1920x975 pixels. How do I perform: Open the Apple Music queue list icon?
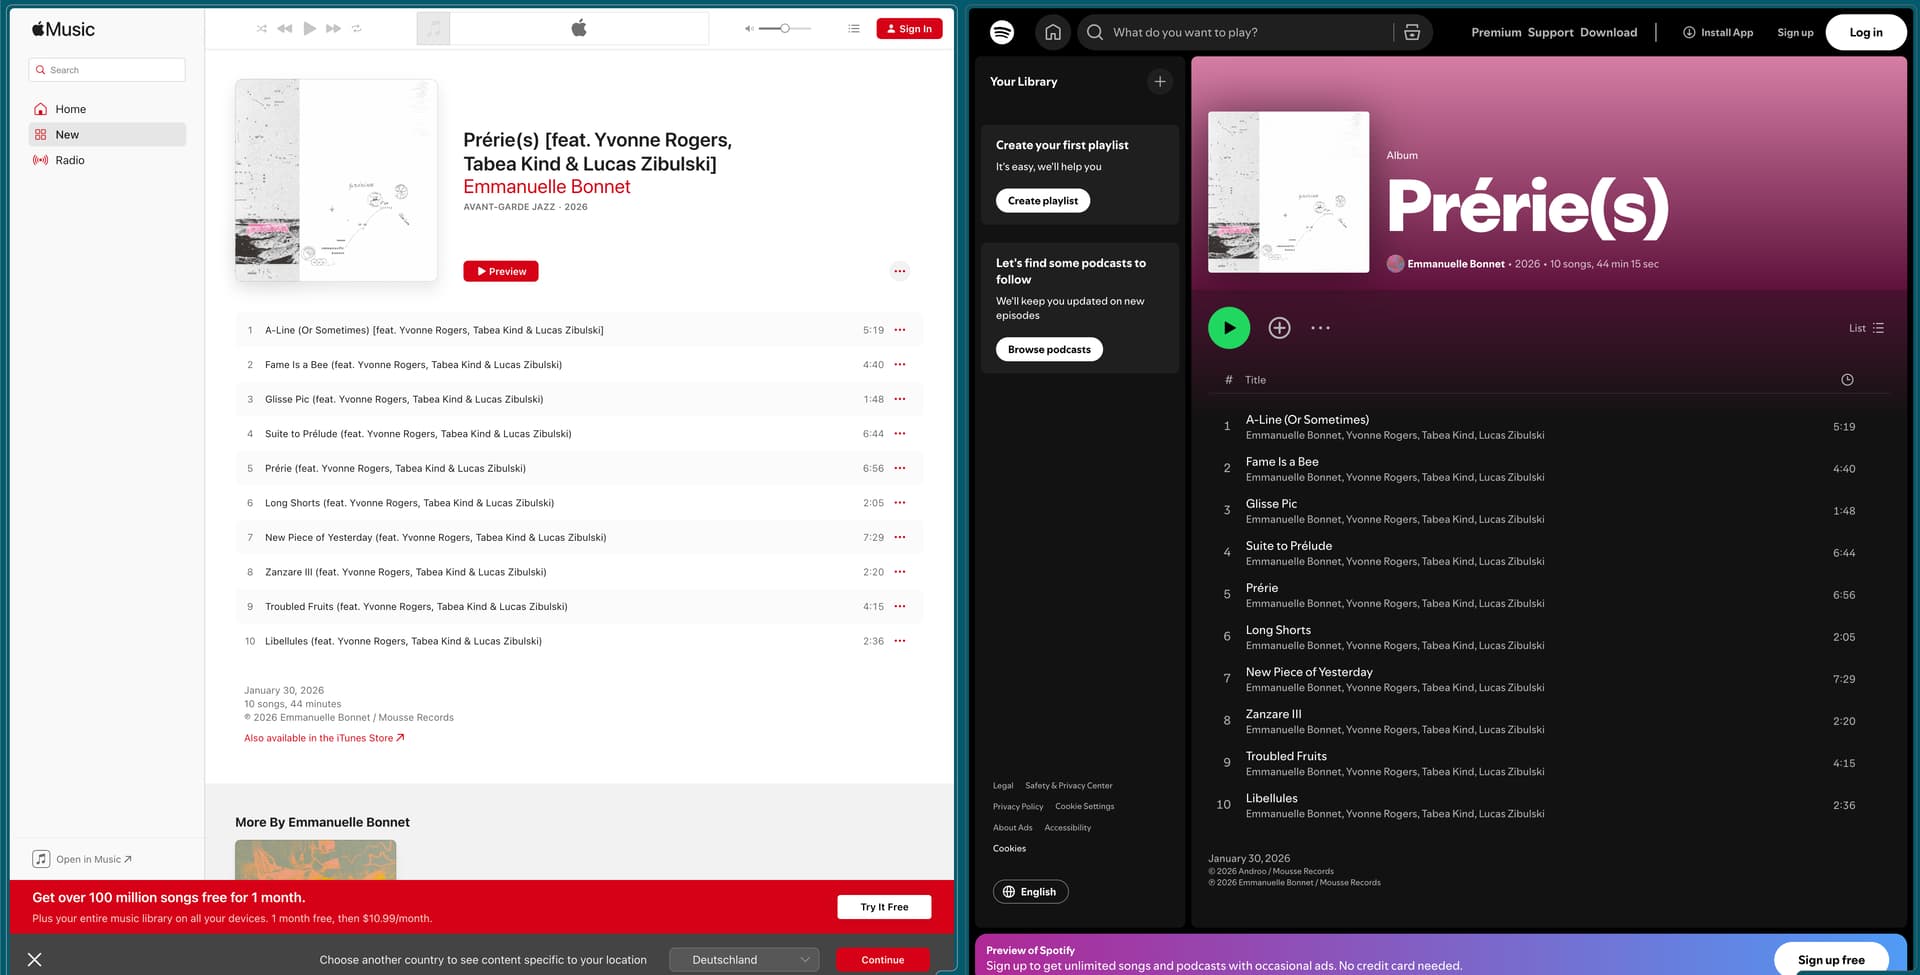point(853,29)
